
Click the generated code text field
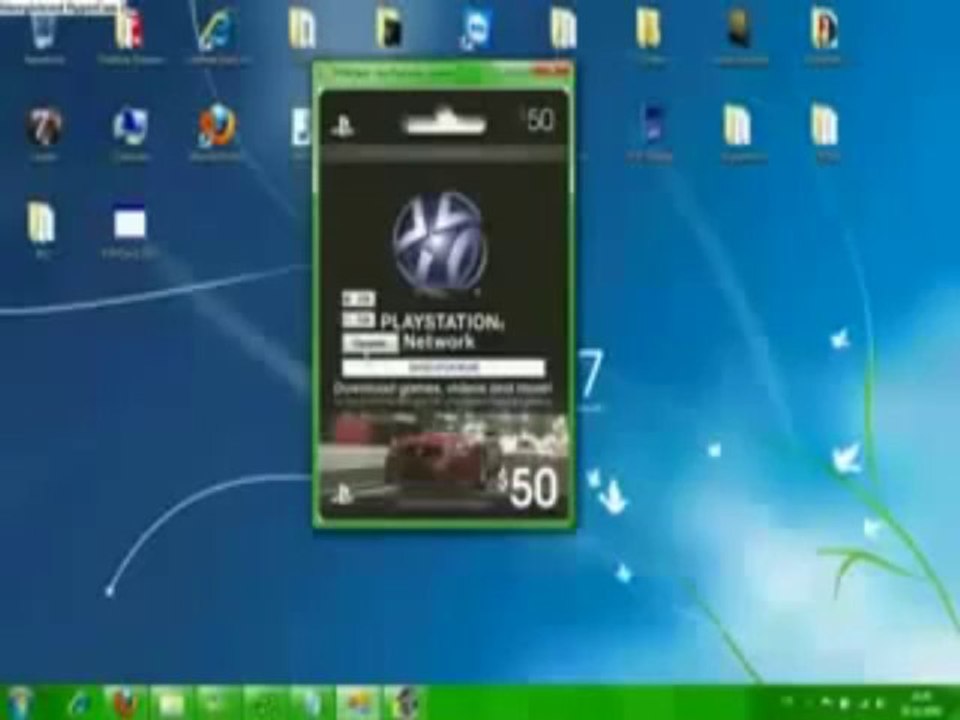tap(443, 367)
